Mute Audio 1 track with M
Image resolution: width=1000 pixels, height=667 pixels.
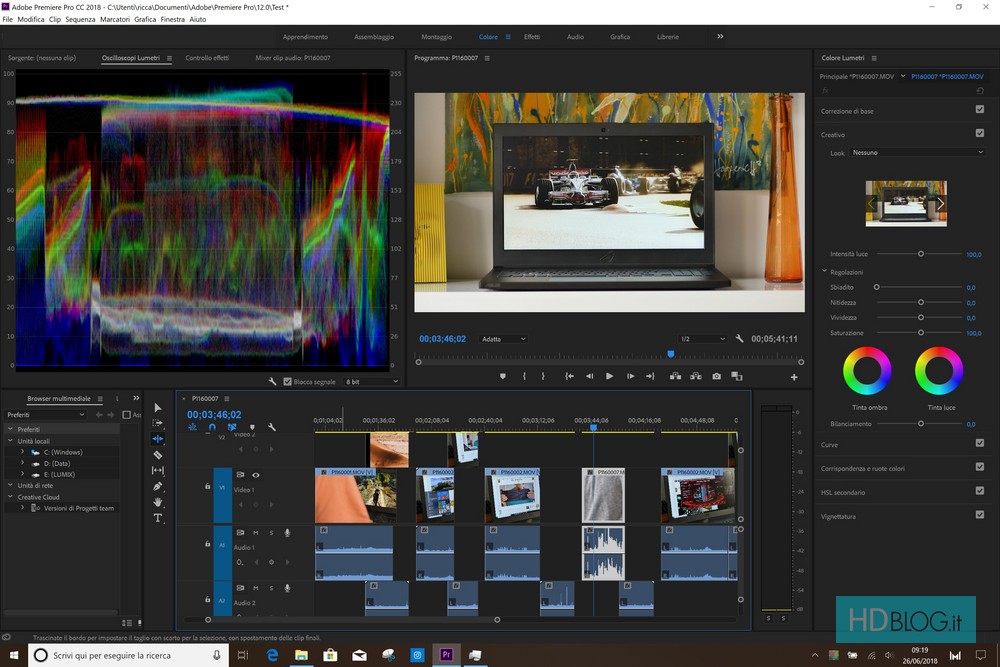click(x=256, y=533)
